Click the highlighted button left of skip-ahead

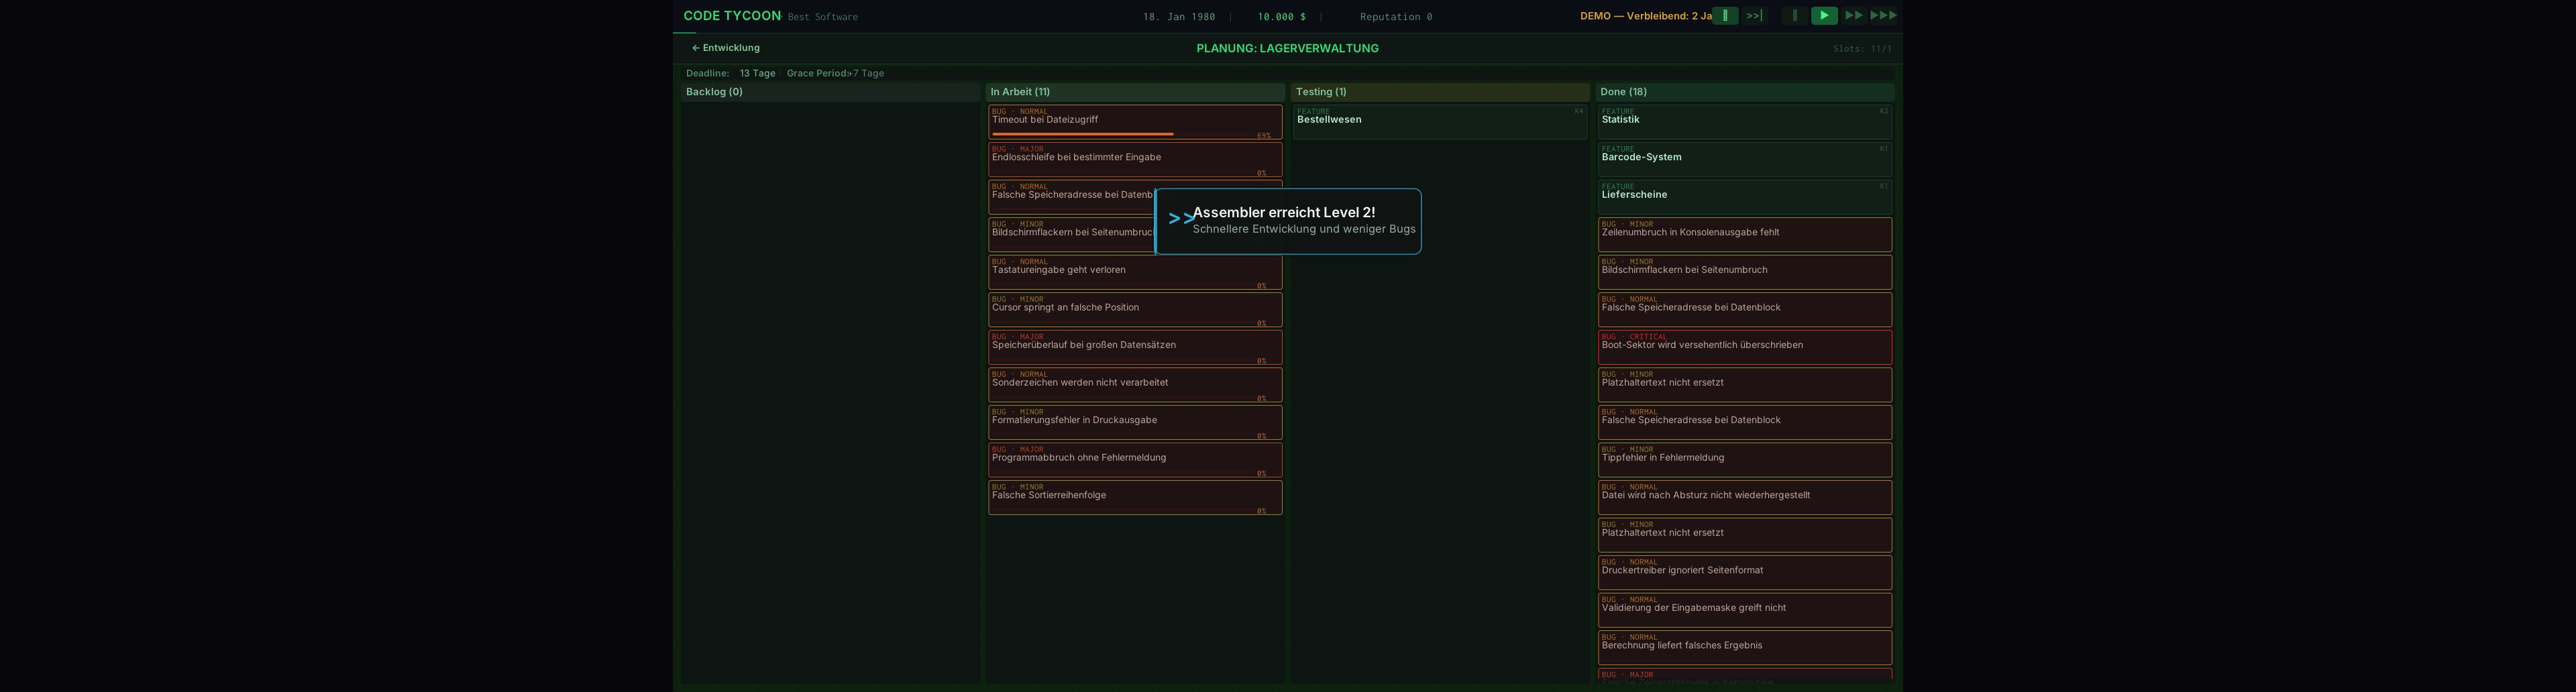[1725, 16]
